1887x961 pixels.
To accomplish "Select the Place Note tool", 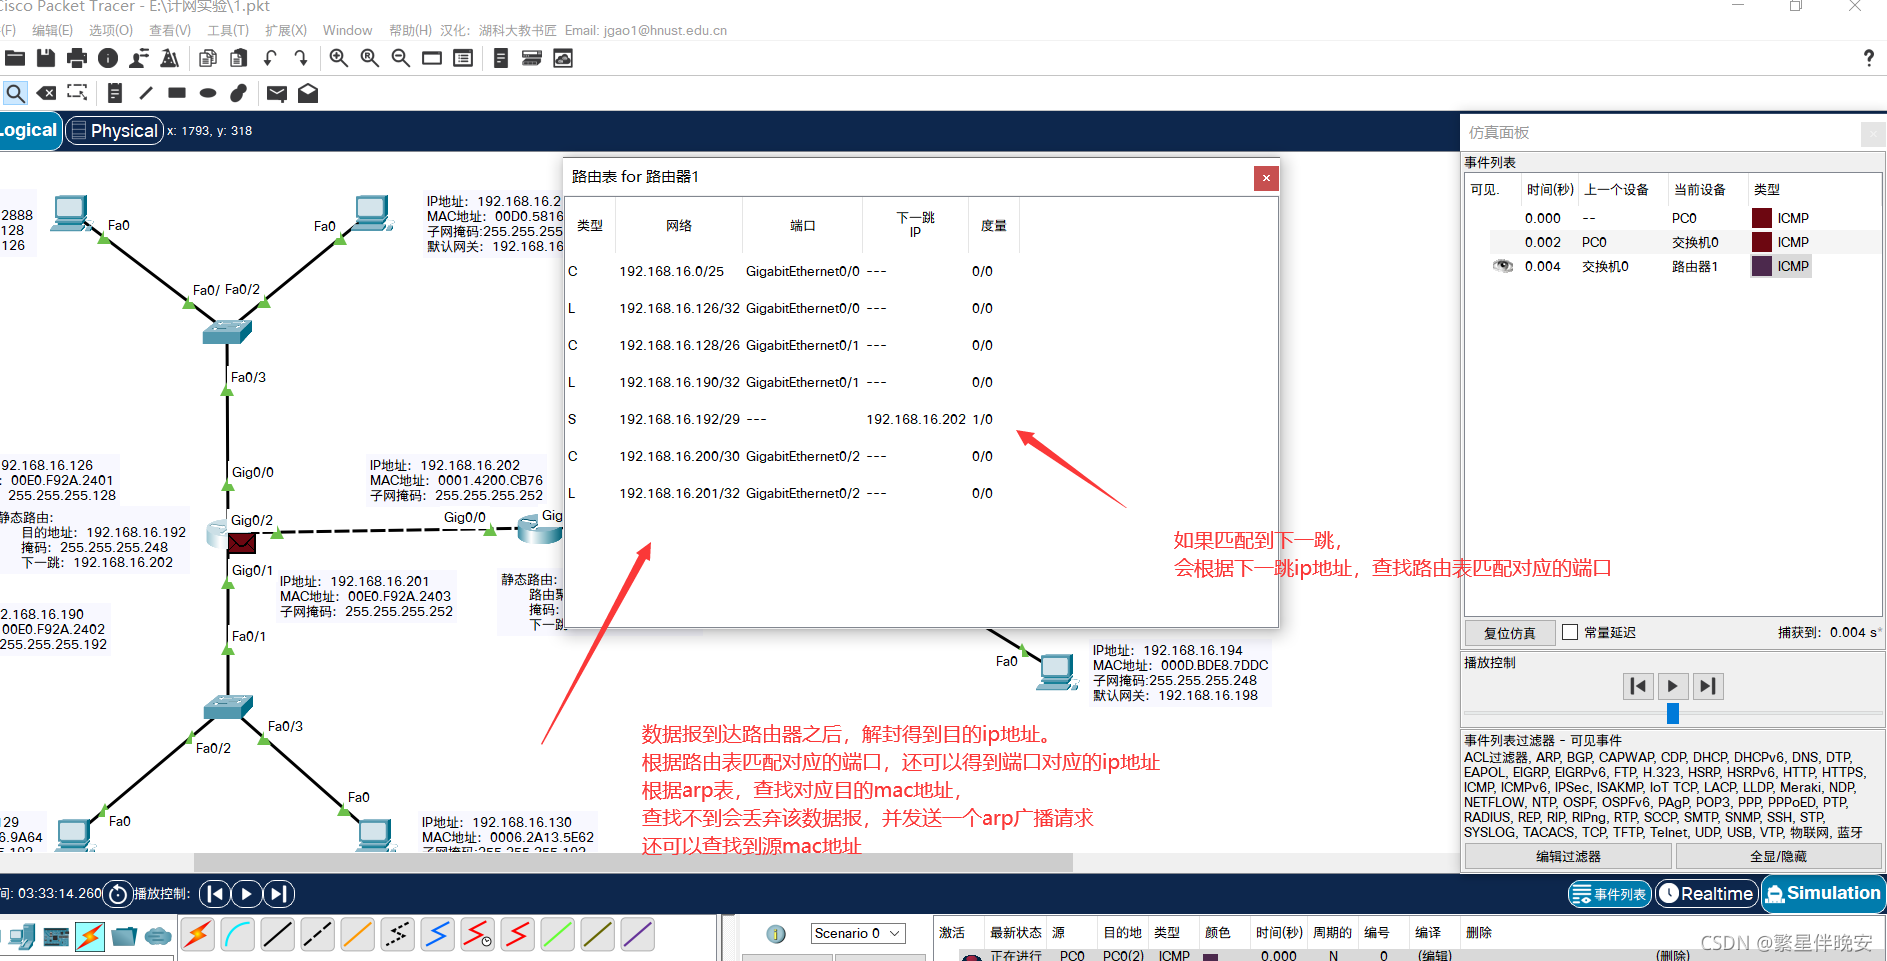I will pyautogui.click(x=115, y=93).
